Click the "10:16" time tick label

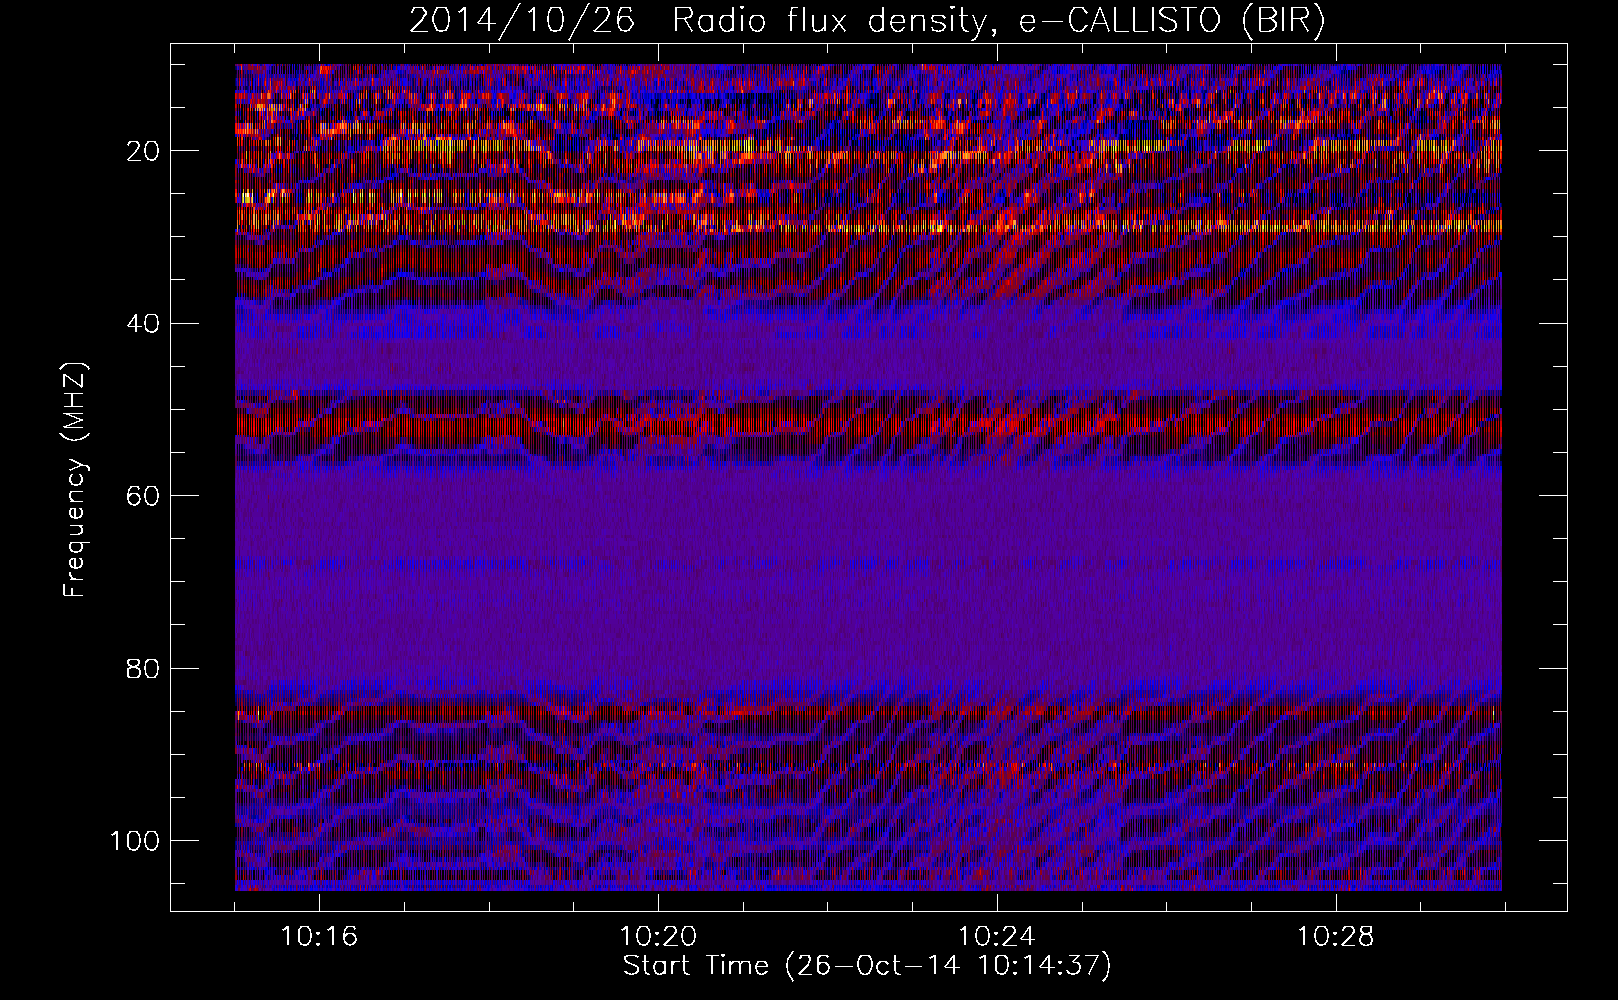point(319,937)
